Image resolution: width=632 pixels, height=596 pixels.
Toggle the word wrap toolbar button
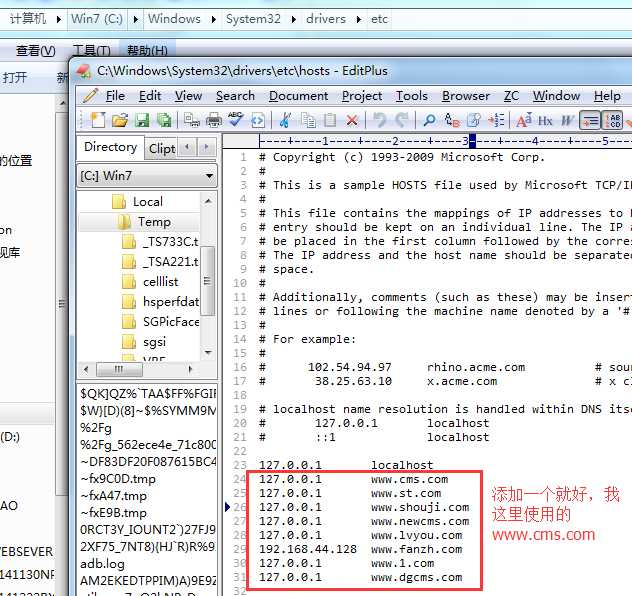pos(590,120)
